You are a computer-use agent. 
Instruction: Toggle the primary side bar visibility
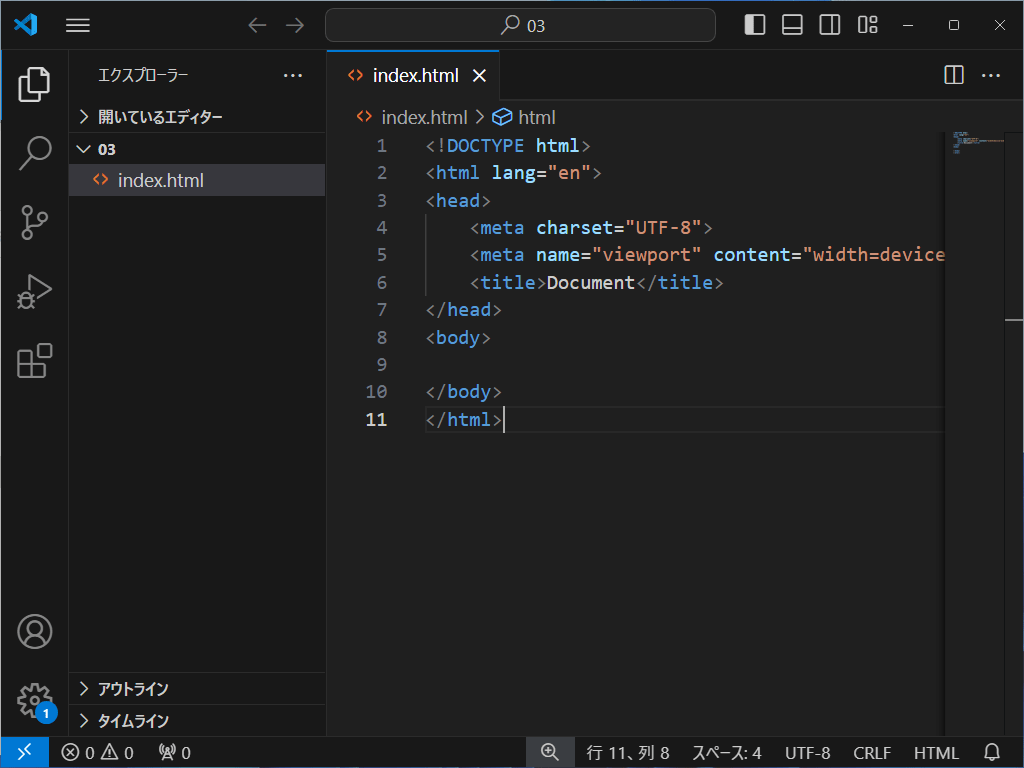click(x=755, y=25)
